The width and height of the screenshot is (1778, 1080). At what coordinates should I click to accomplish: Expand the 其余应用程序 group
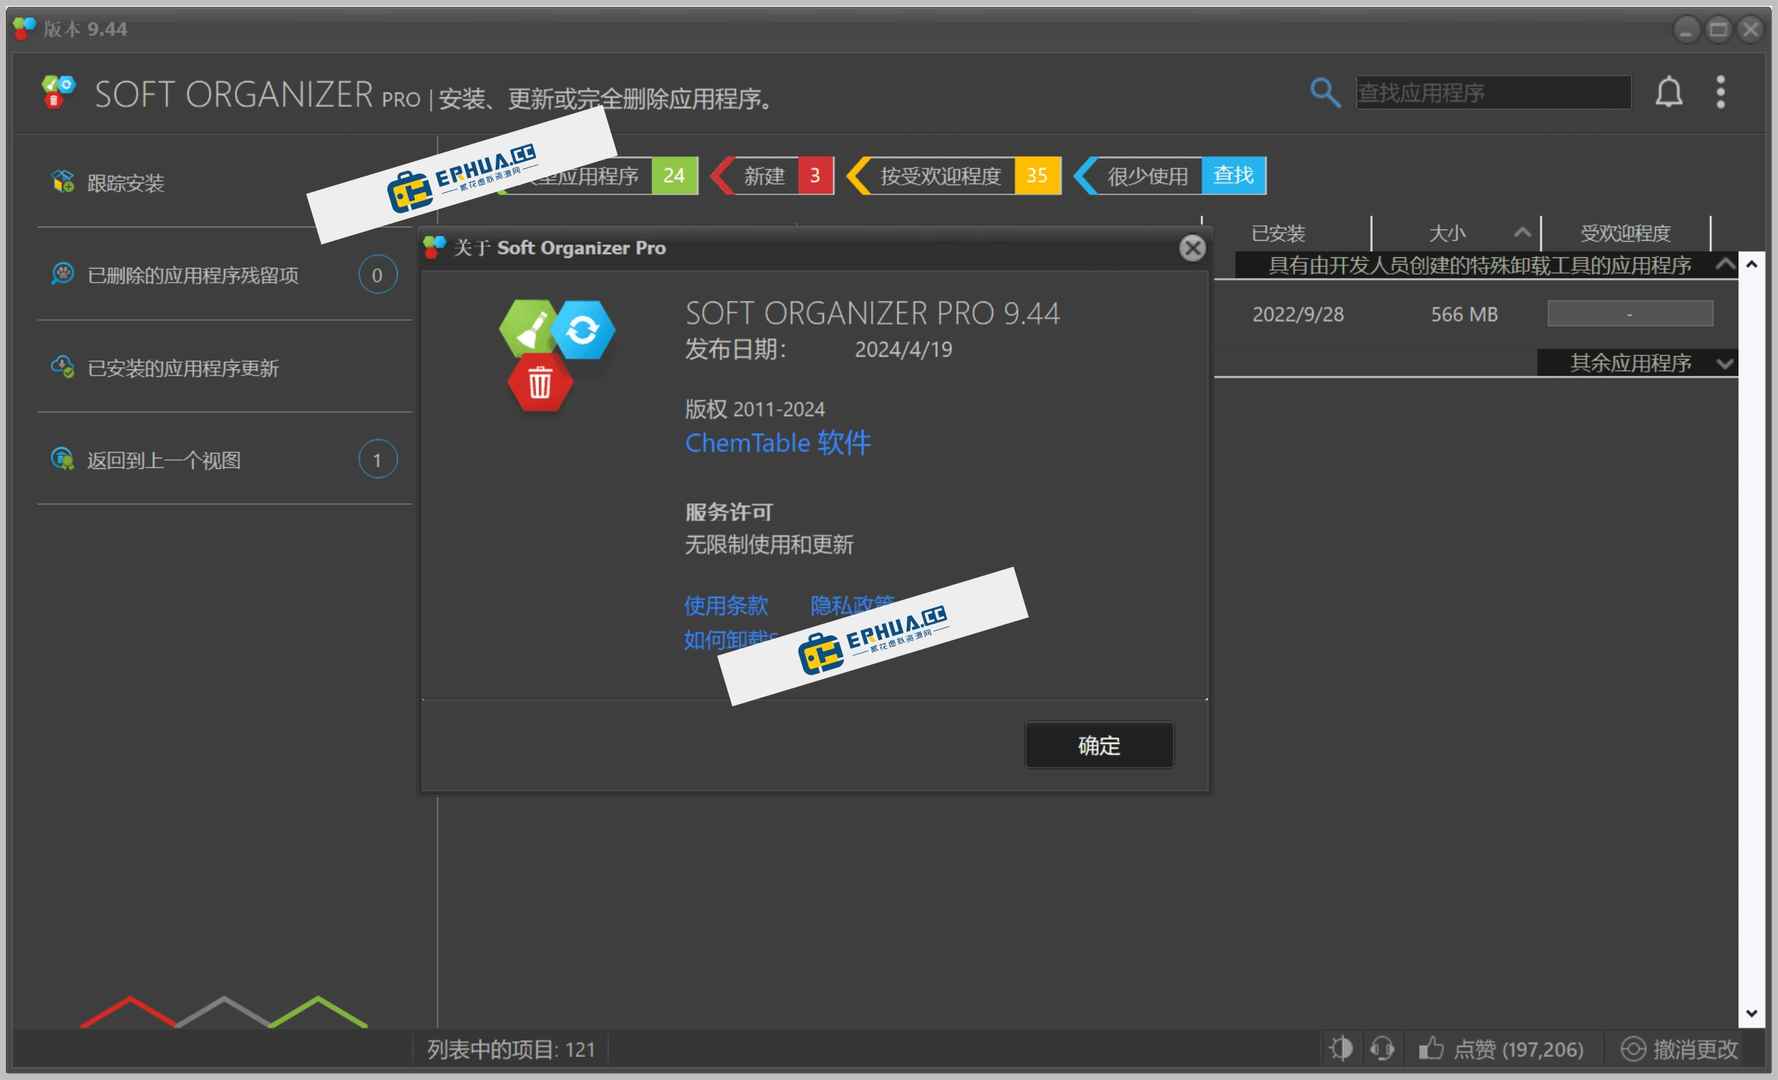[1724, 363]
